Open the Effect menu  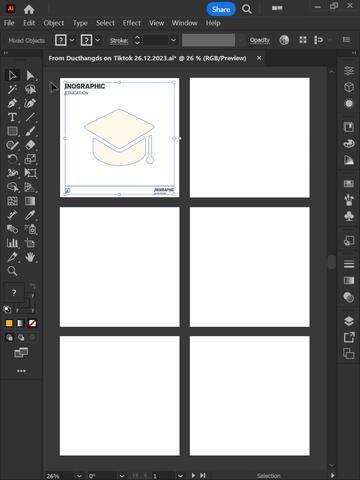132,23
